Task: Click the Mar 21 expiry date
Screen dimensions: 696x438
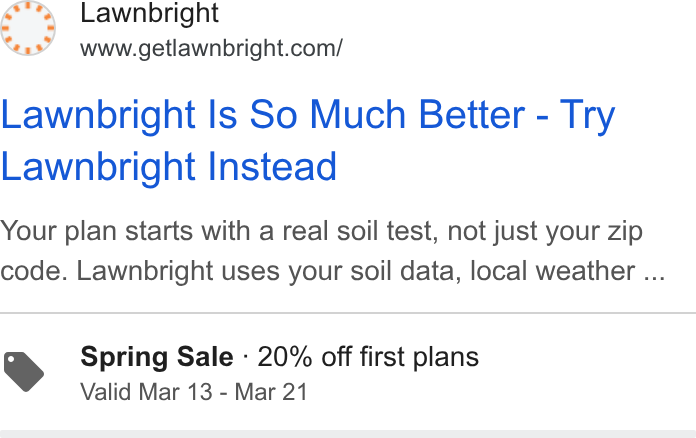Action: 271,392
